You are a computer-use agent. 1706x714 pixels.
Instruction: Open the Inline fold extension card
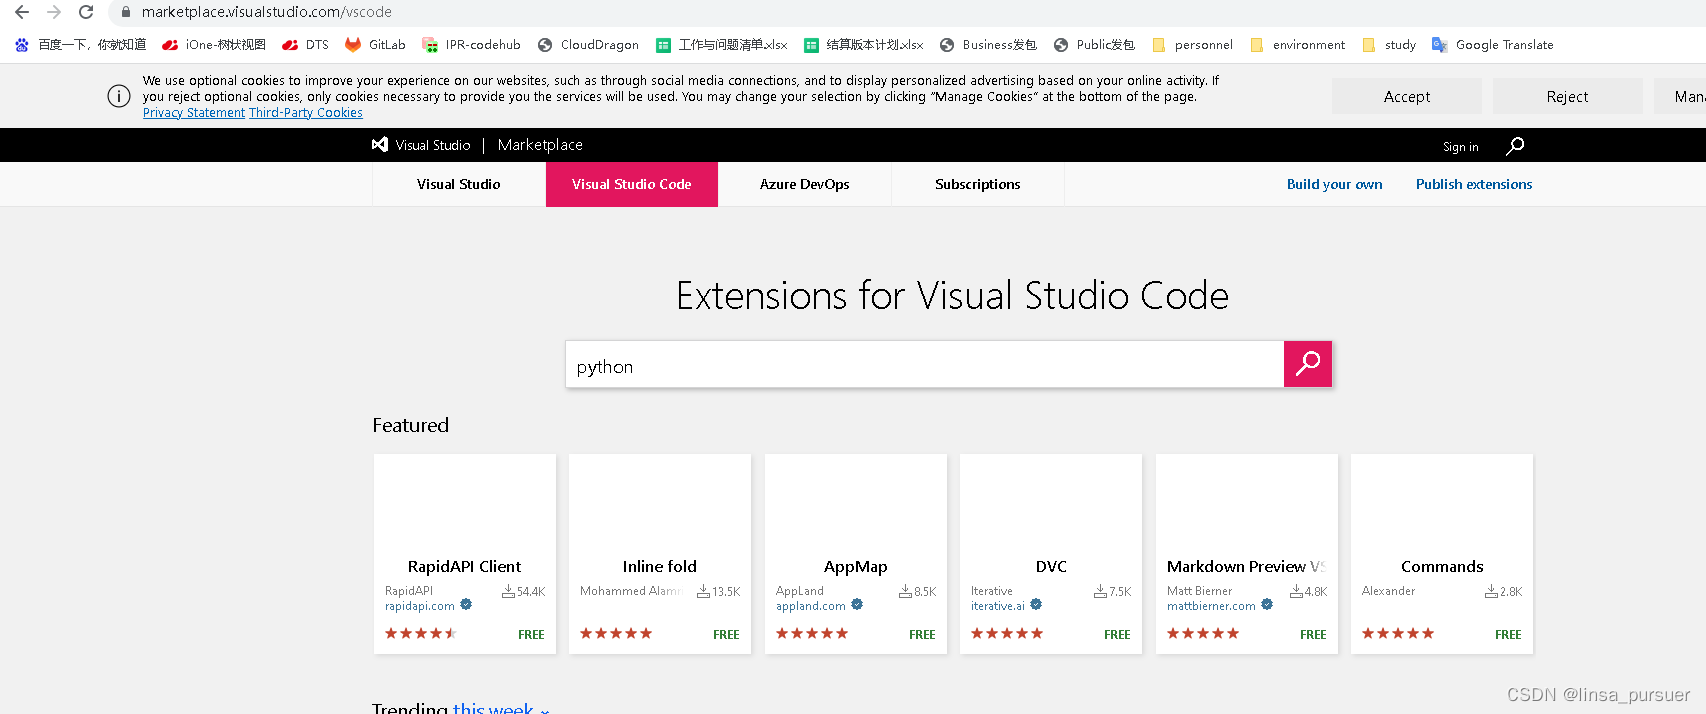pyautogui.click(x=660, y=554)
